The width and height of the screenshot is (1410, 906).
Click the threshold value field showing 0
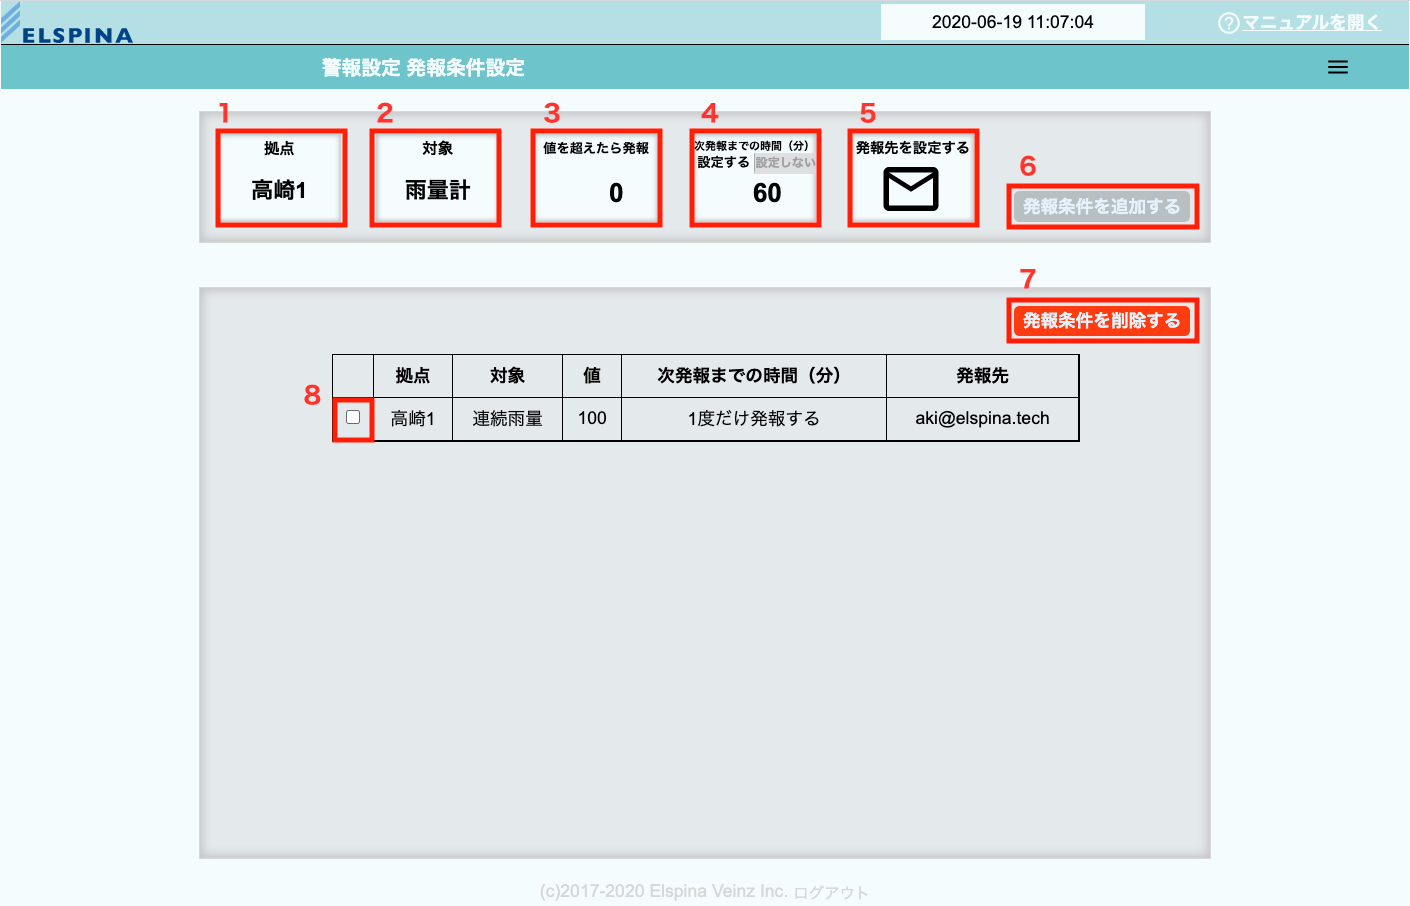pyautogui.click(x=616, y=193)
